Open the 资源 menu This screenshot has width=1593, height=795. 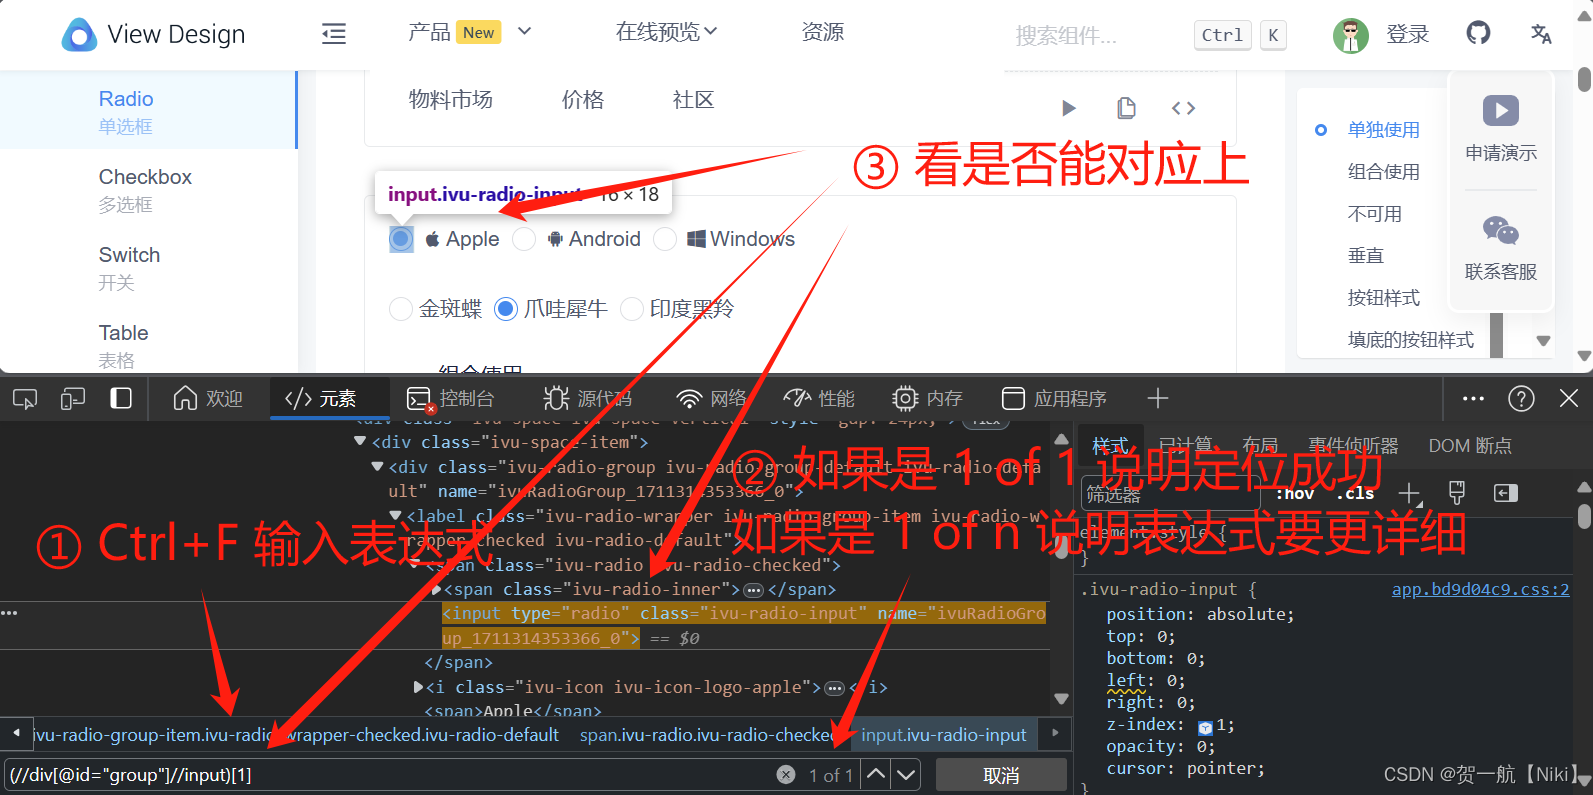(823, 32)
